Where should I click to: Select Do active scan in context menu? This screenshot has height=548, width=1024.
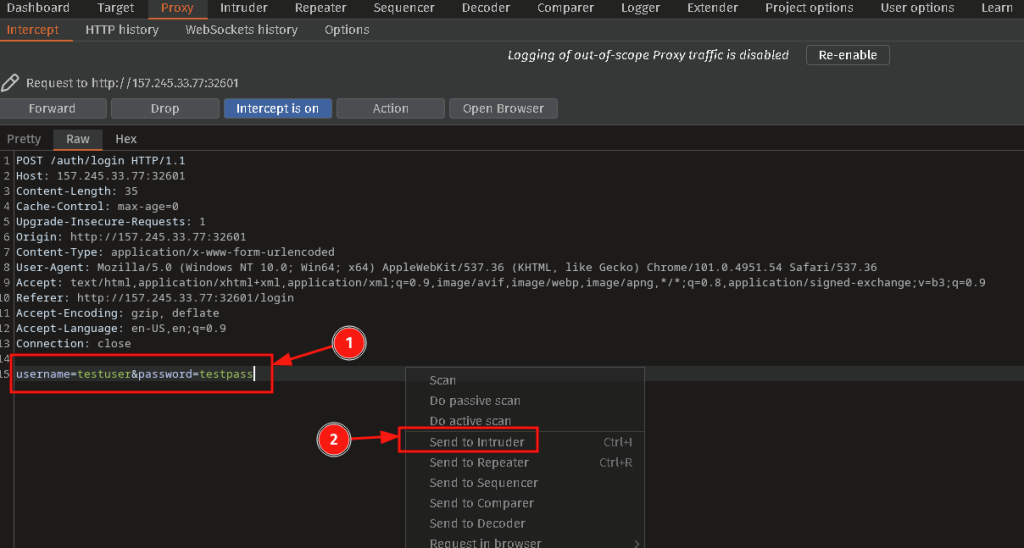click(x=470, y=421)
